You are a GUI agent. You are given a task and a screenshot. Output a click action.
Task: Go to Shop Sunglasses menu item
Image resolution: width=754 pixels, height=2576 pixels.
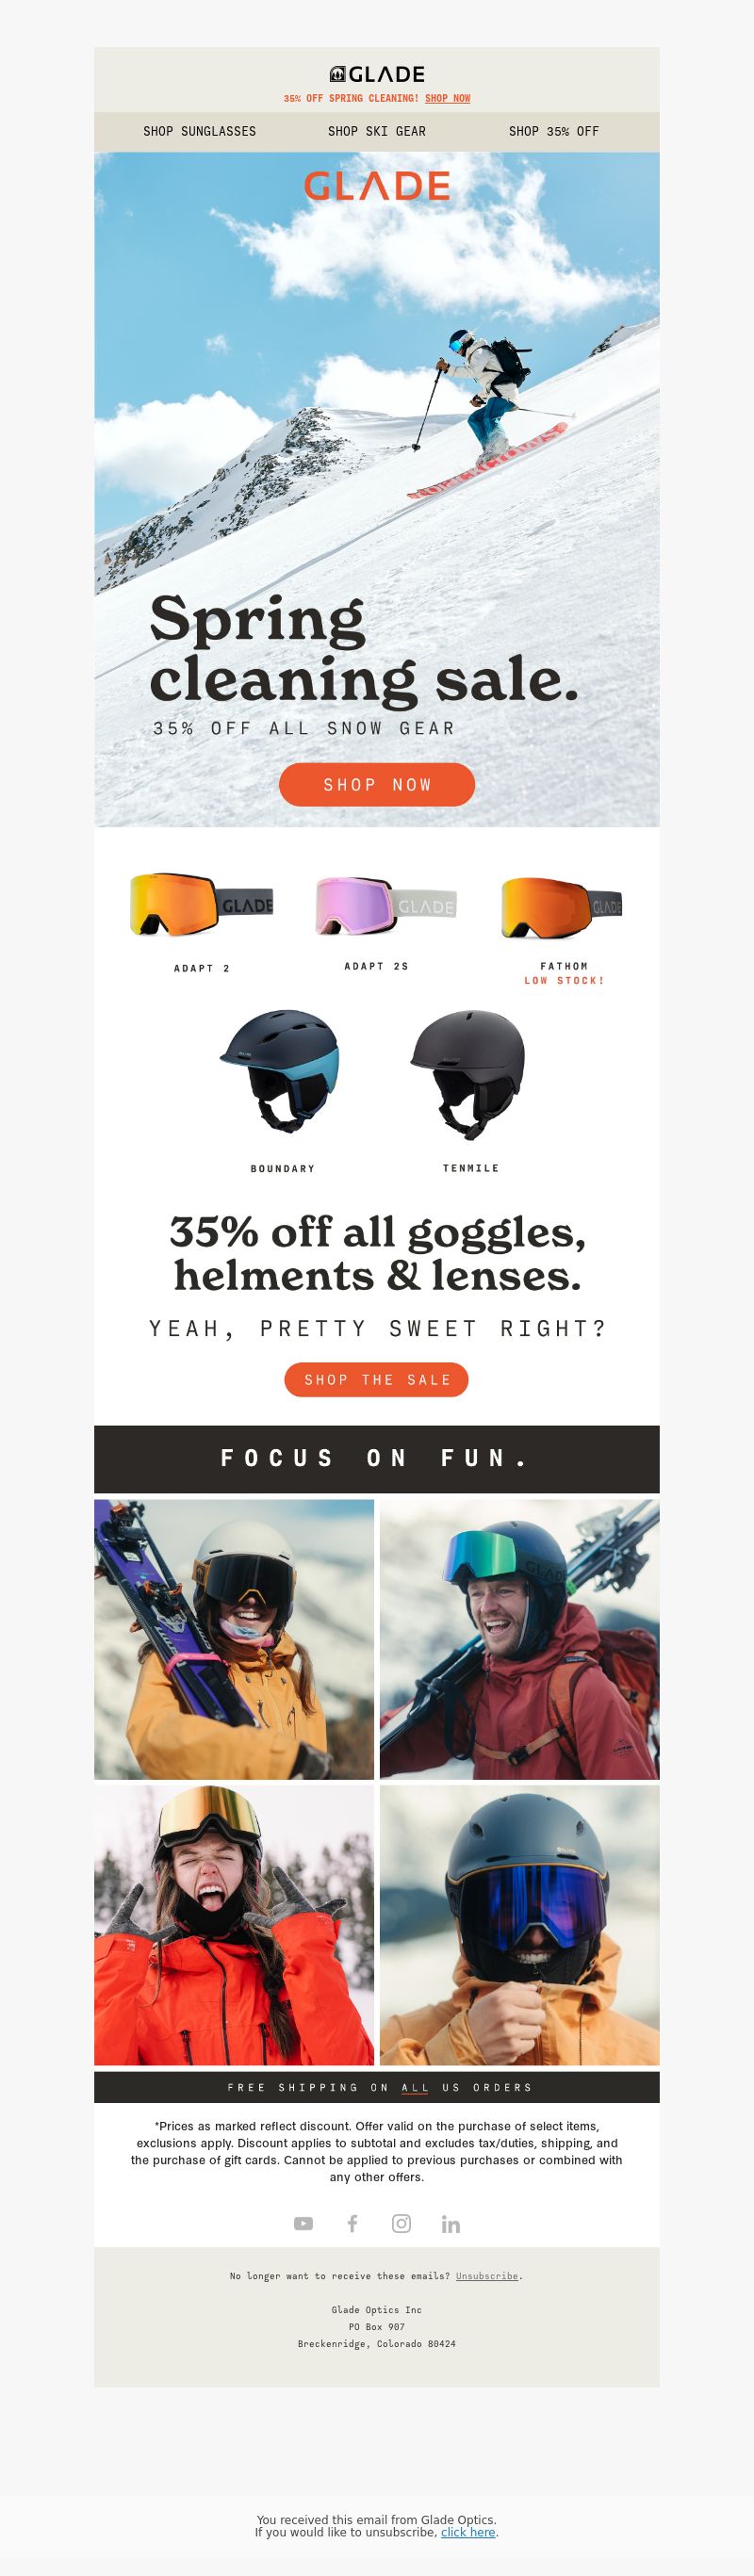199,131
